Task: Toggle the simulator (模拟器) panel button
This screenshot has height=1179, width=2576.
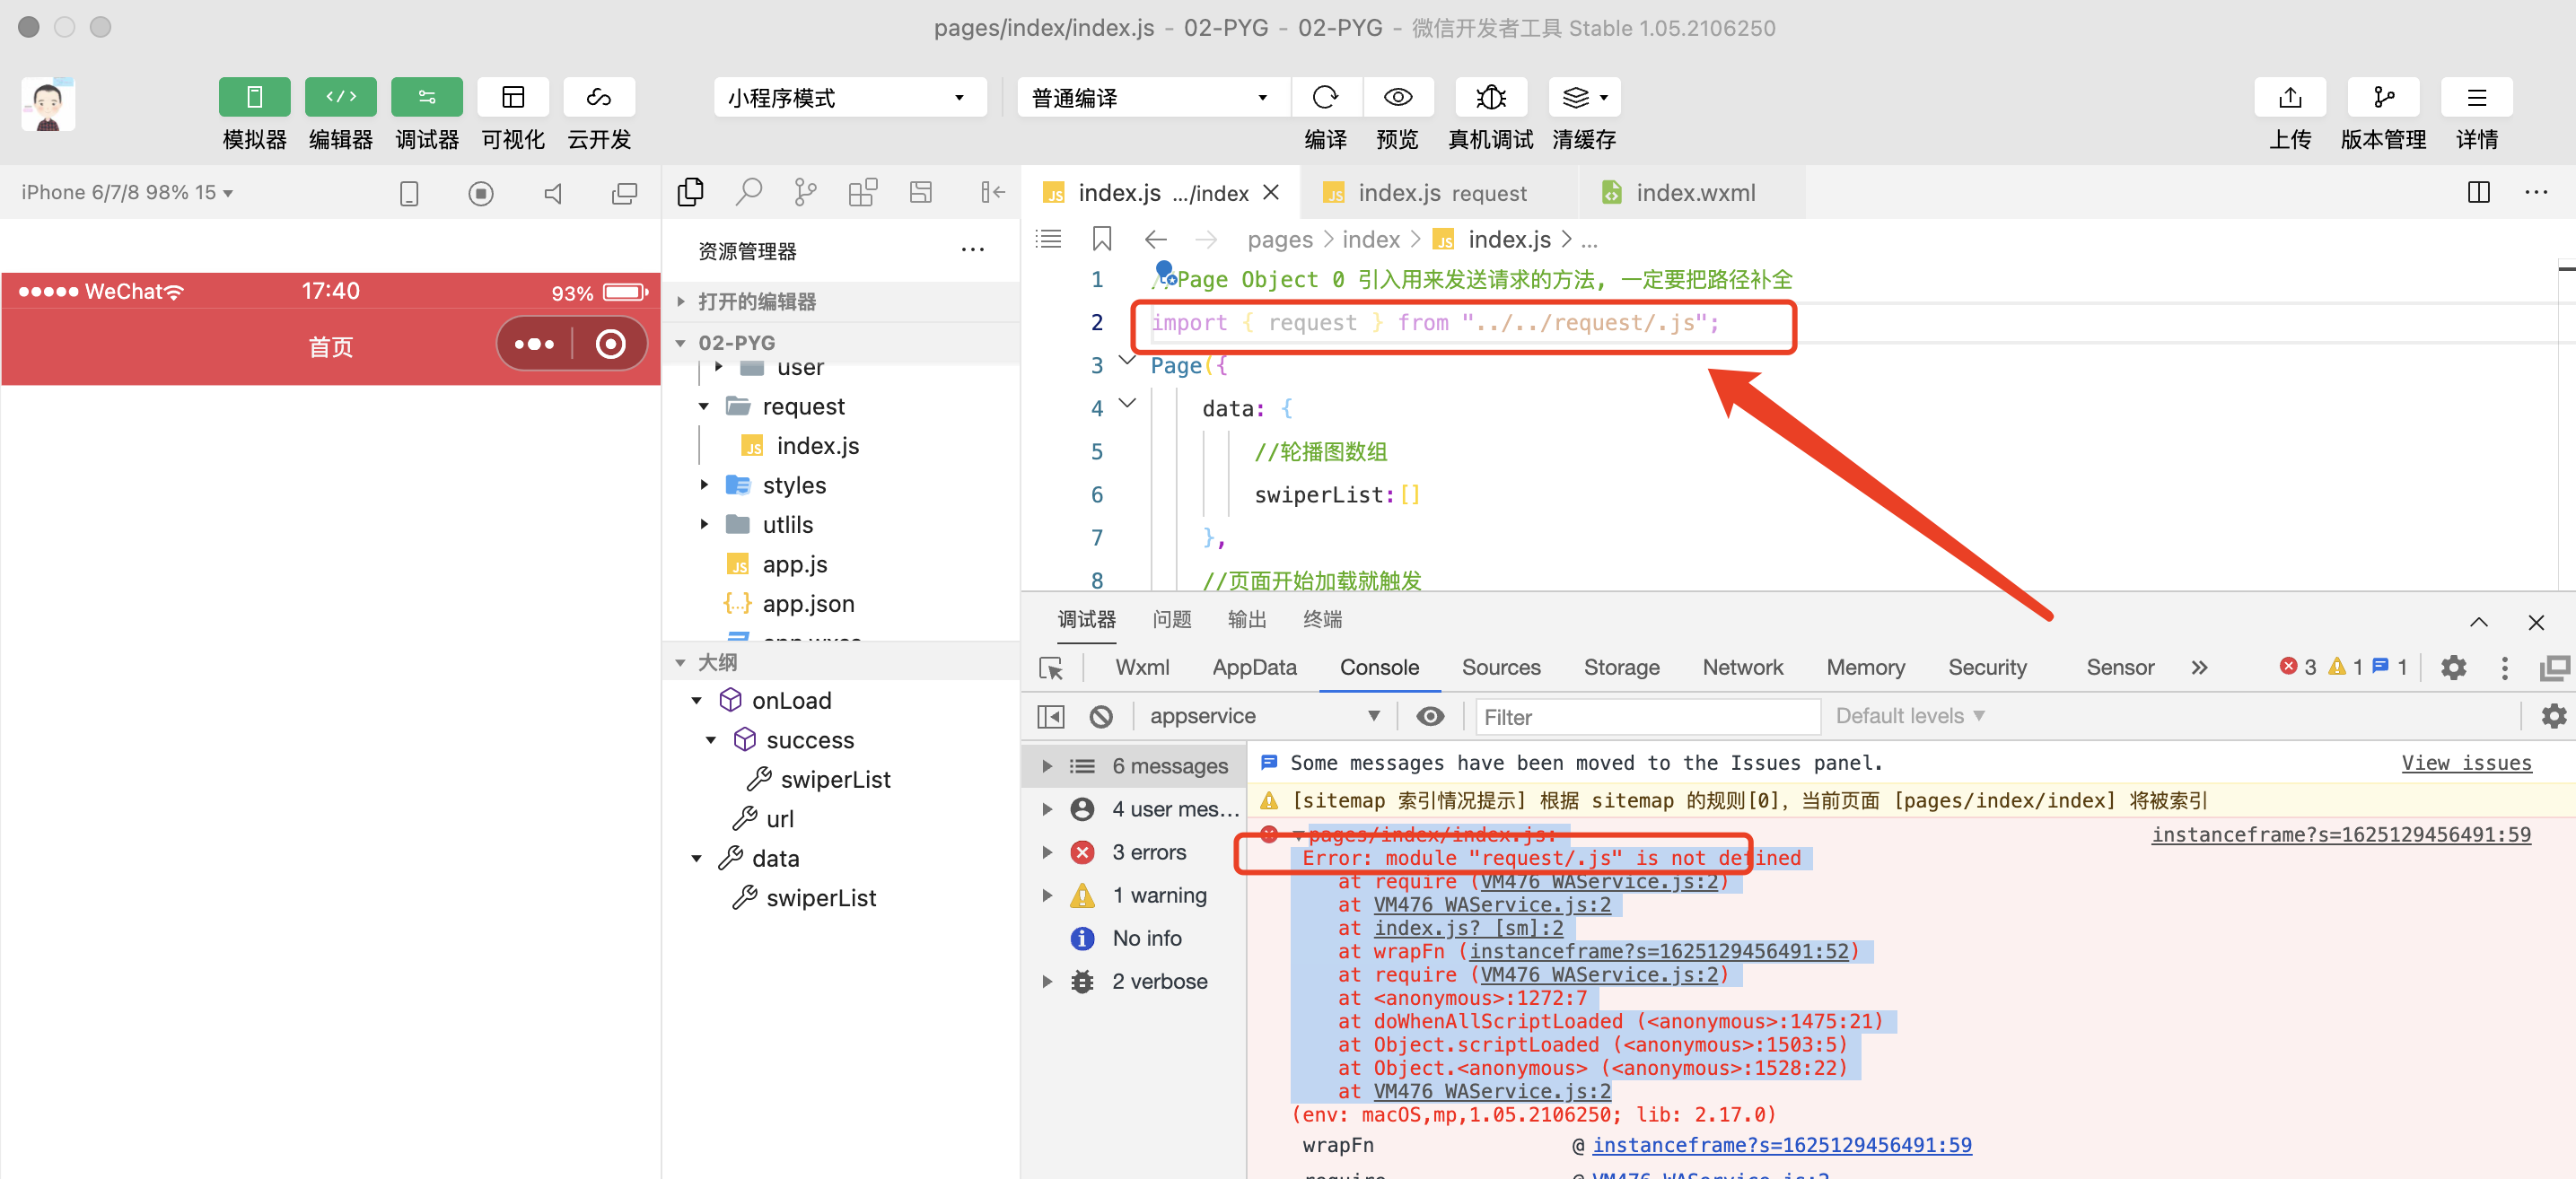Action: click(254, 97)
